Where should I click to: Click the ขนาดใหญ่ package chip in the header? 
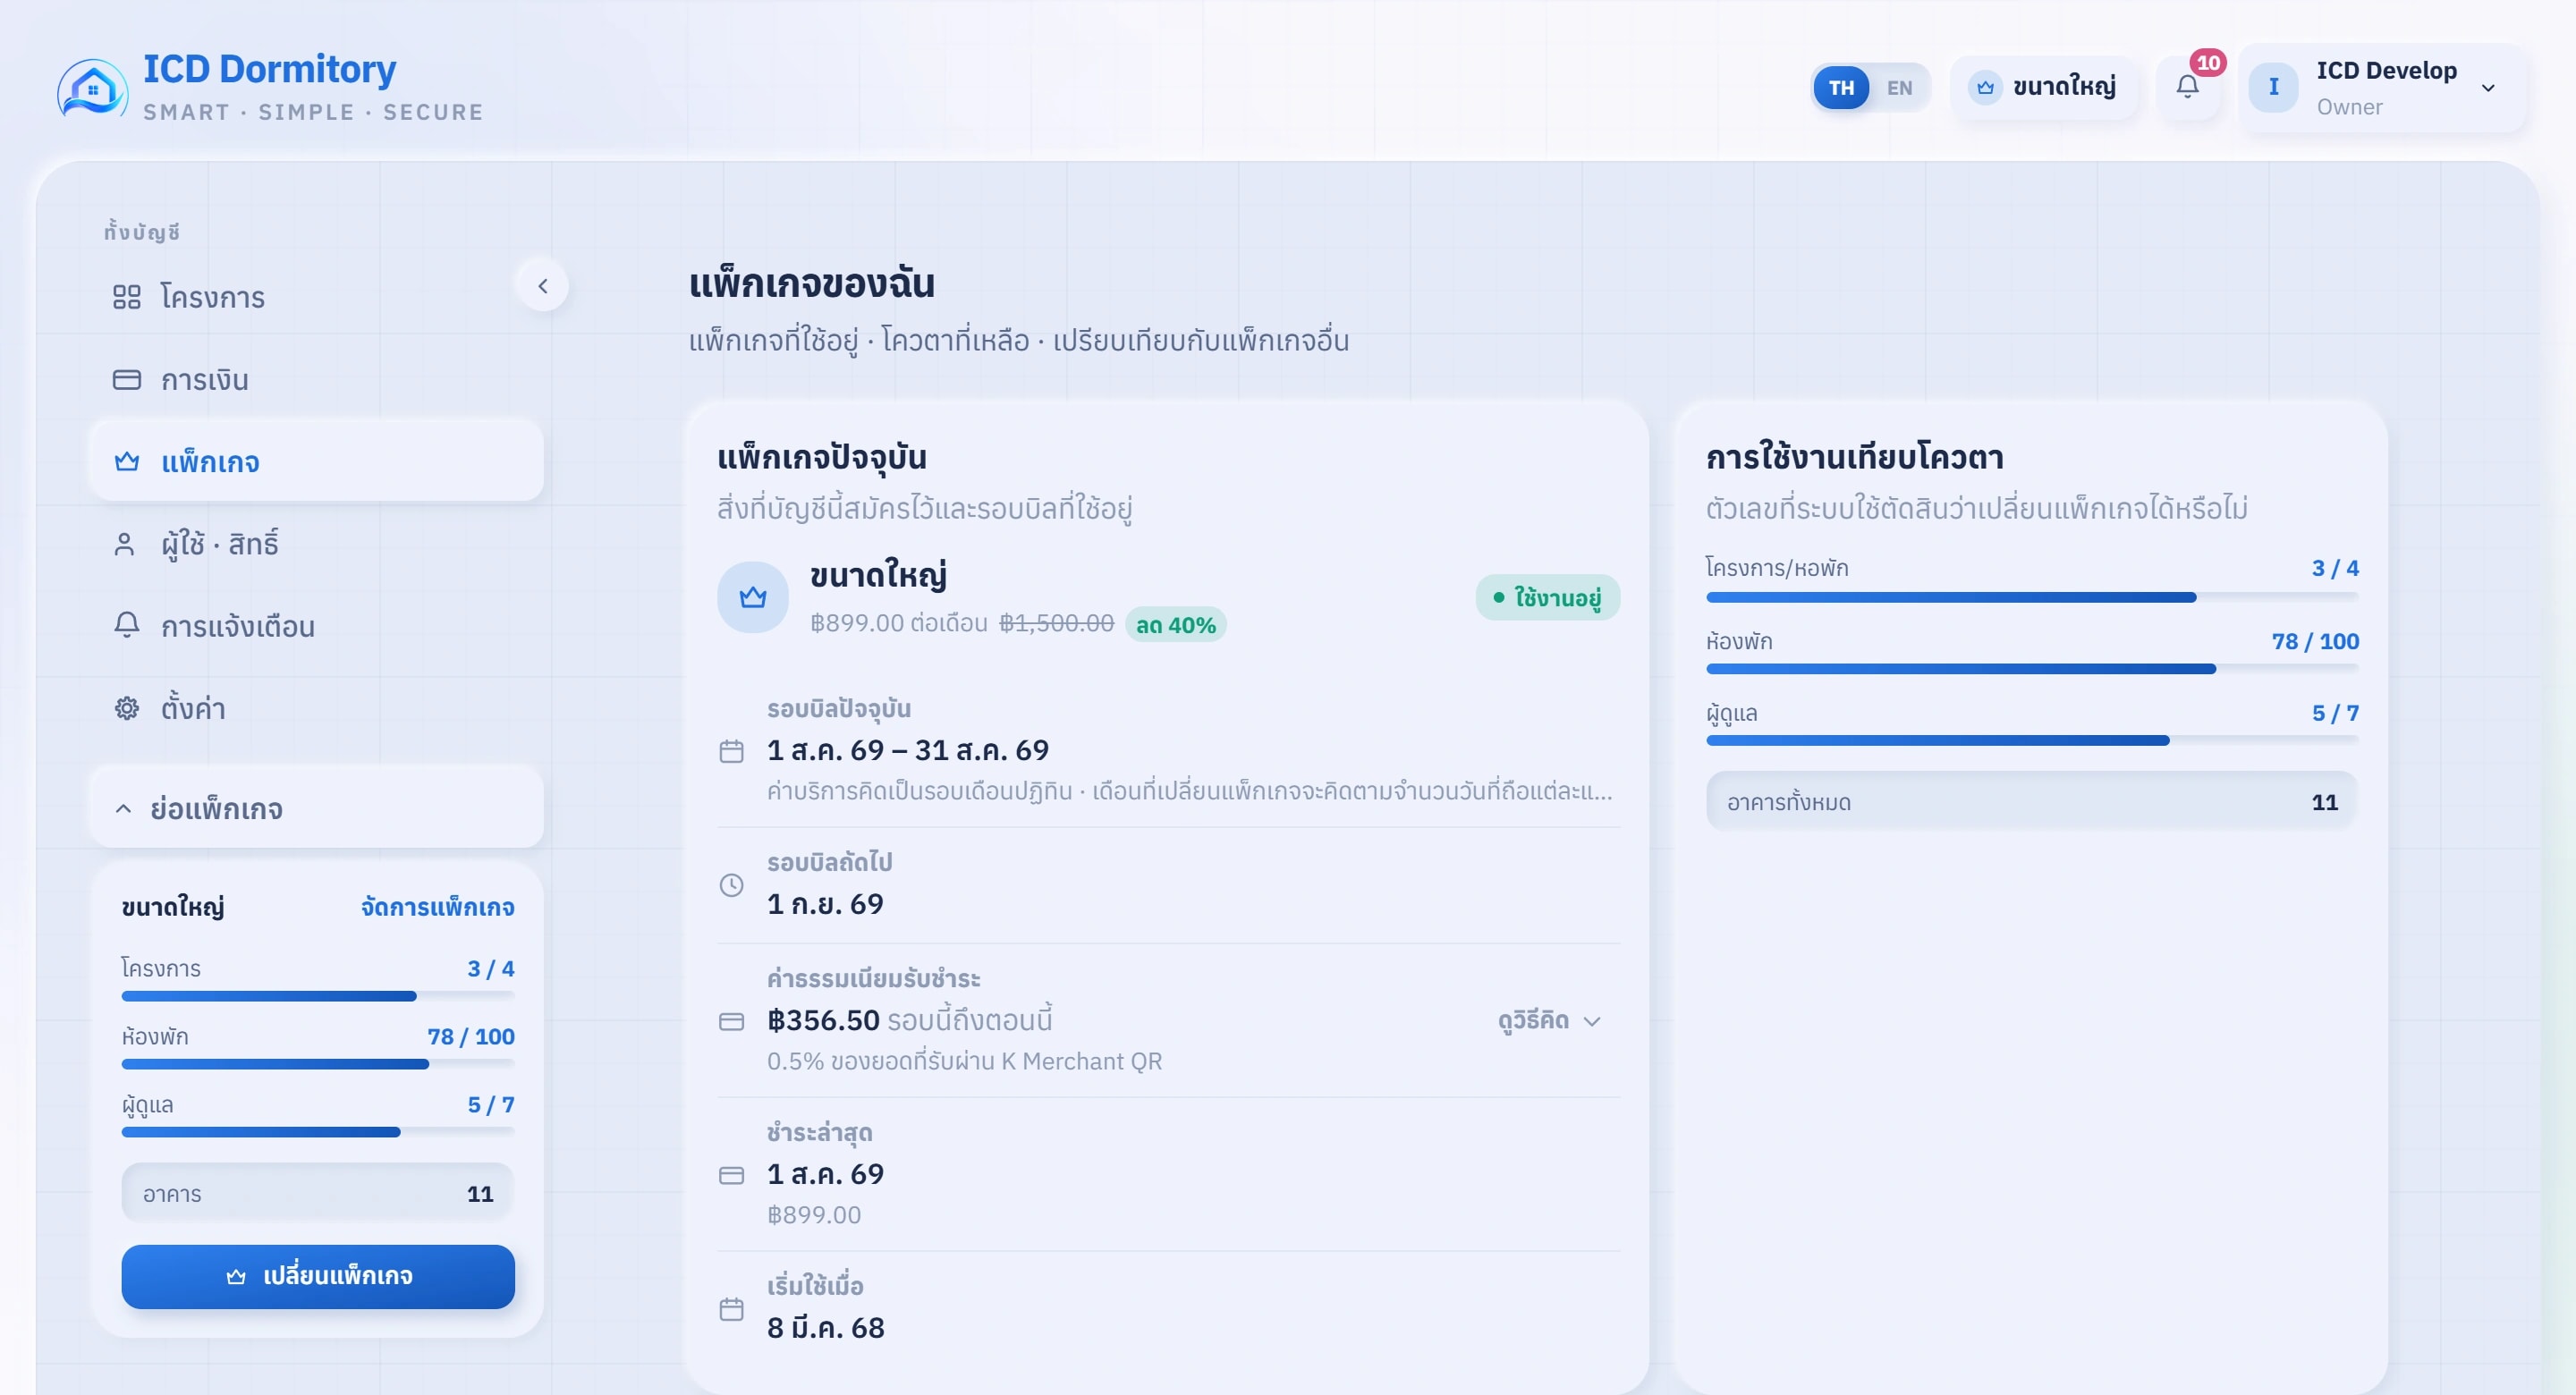point(2043,88)
